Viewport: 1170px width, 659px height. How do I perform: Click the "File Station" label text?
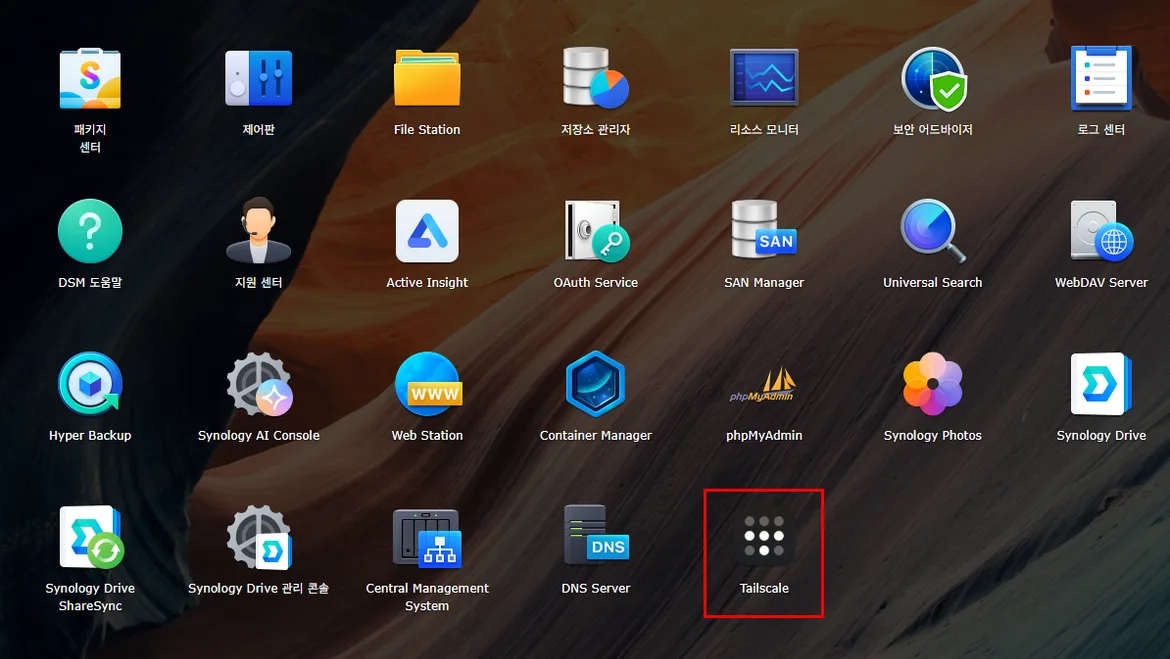[427, 130]
